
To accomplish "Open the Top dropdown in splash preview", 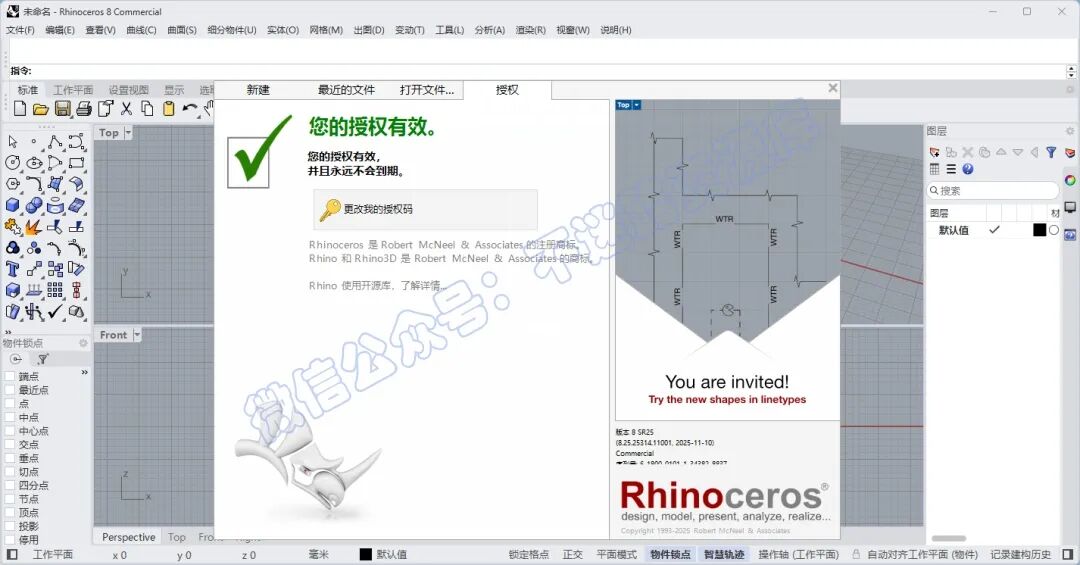I will pyautogui.click(x=636, y=105).
